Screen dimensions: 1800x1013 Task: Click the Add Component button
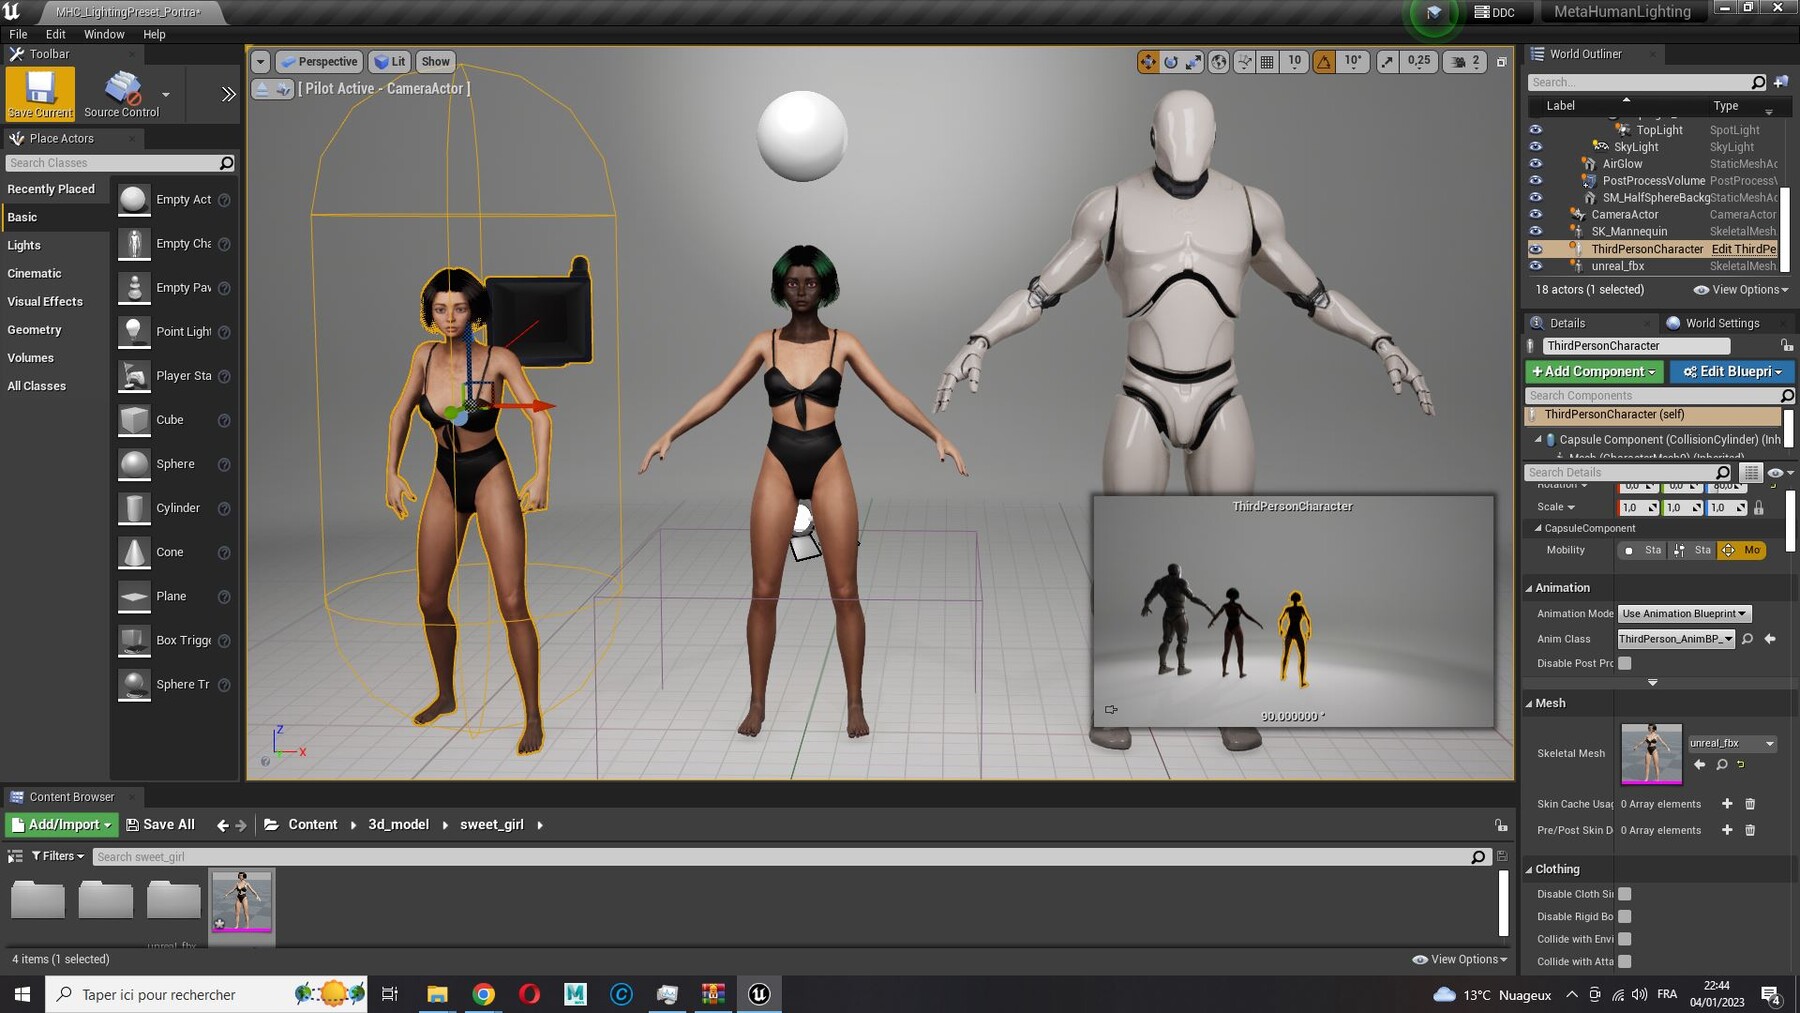1594,372
